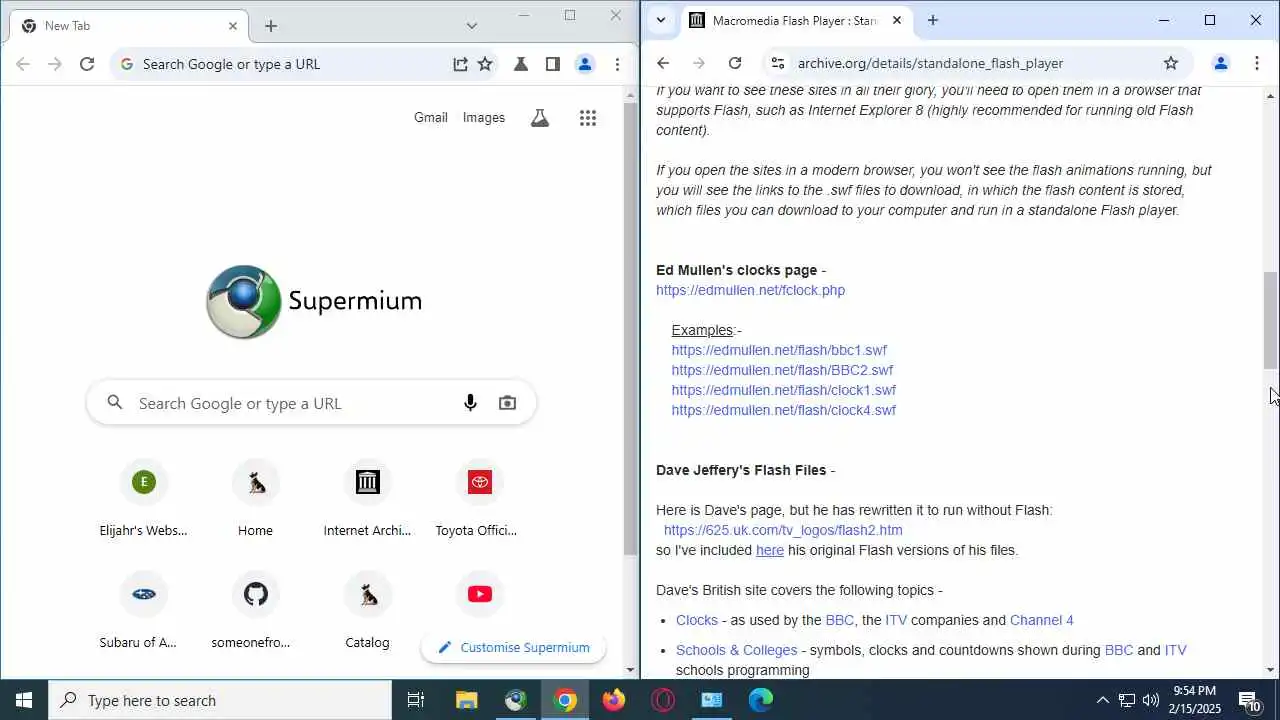1280x720 pixels.
Task: Follow the 'here' link for original Flash files
Action: 770,550
